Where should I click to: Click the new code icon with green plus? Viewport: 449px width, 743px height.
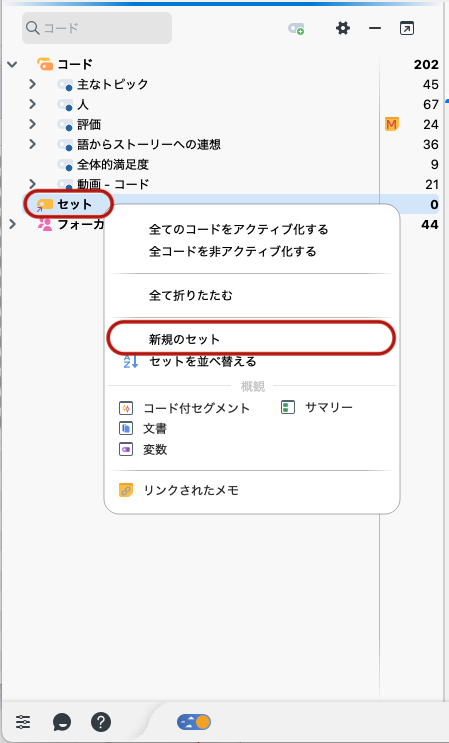point(296,29)
